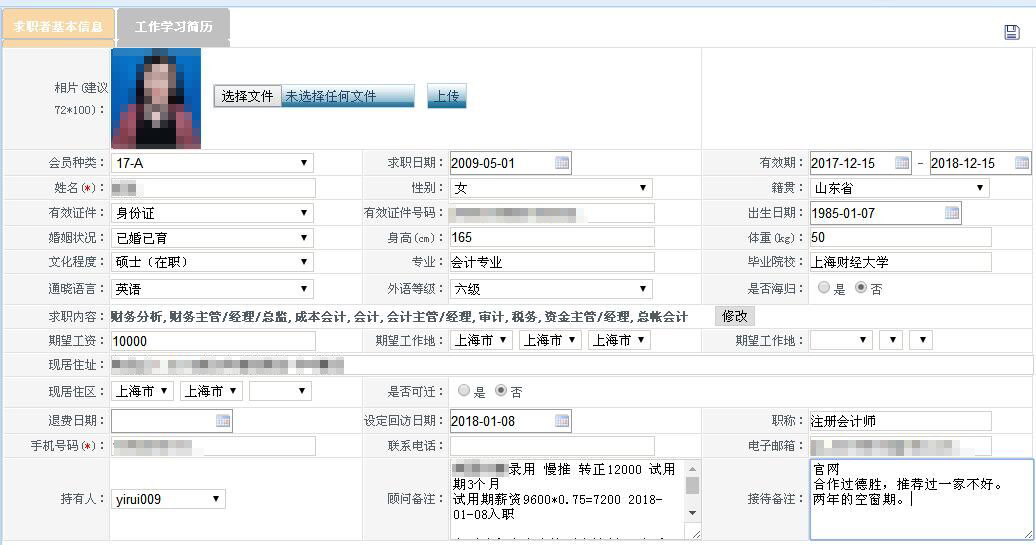
Task: Click the 电子邮箱 input field
Action: point(901,446)
